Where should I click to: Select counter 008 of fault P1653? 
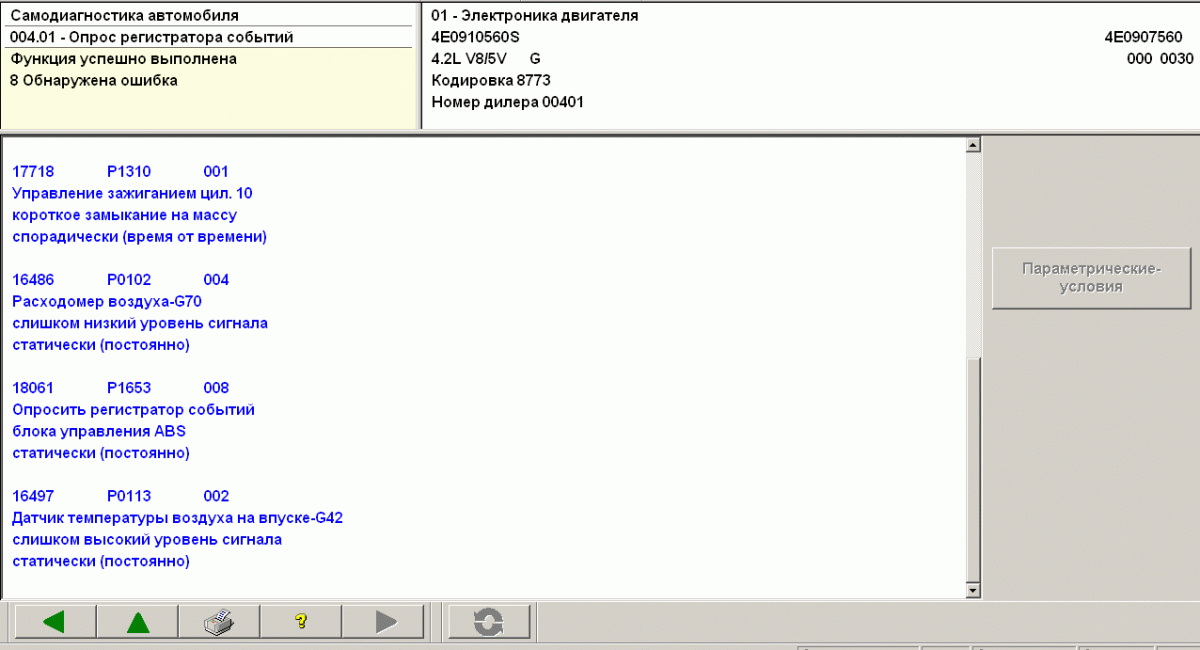[216, 388]
